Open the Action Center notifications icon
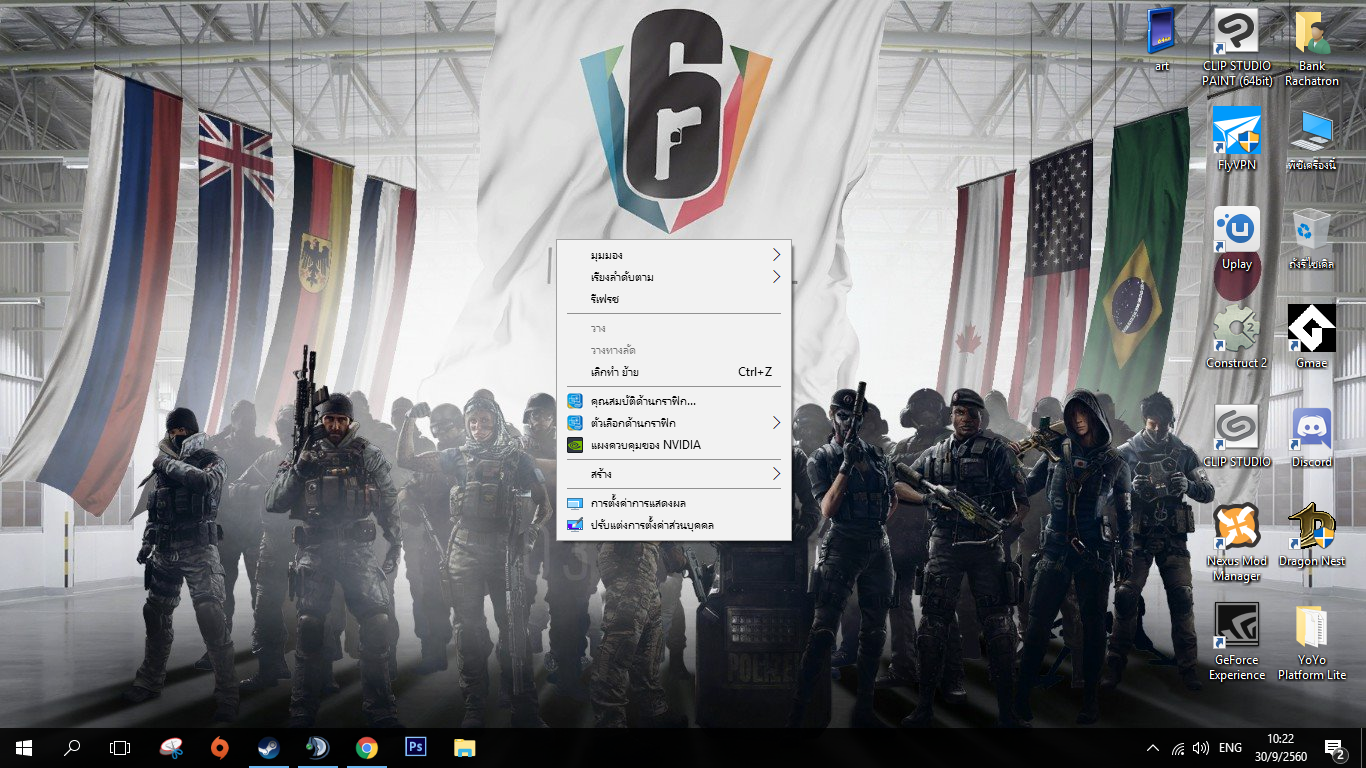The height and width of the screenshot is (768, 1366). tap(1334, 748)
